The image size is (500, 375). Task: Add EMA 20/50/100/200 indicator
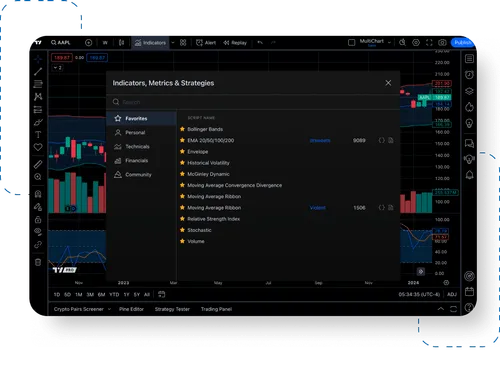click(x=211, y=140)
